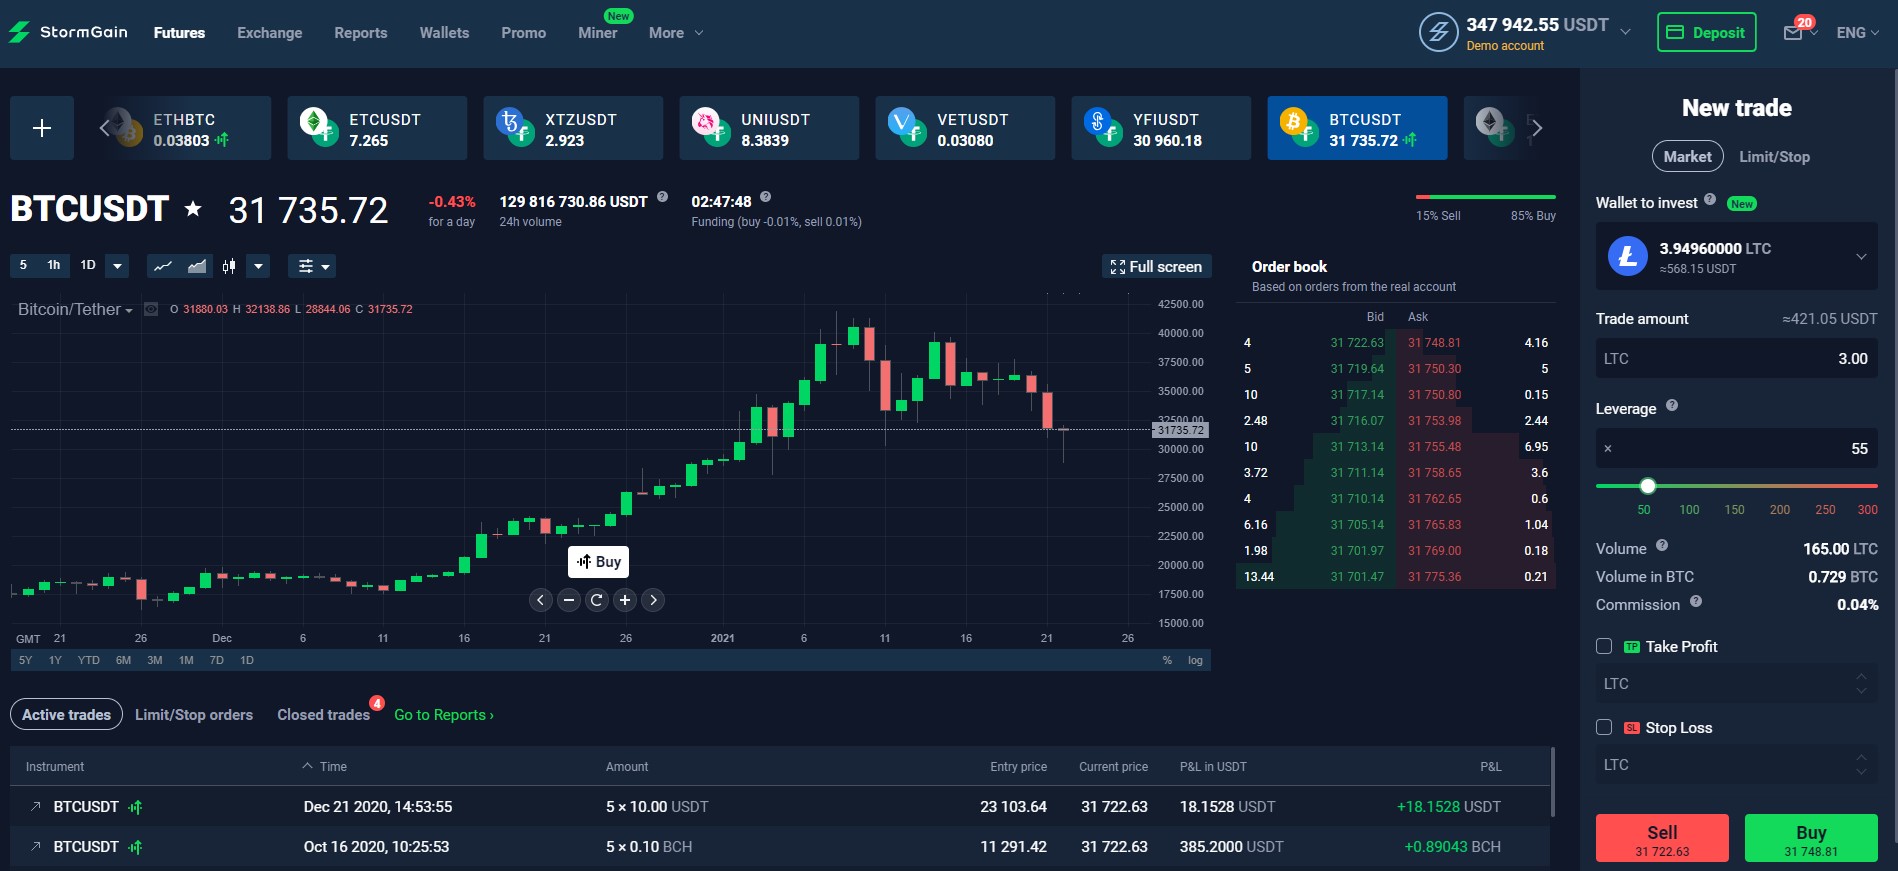Switch to Active trades tab
This screenshot has height=871, width=1898.
click(66, 714)
